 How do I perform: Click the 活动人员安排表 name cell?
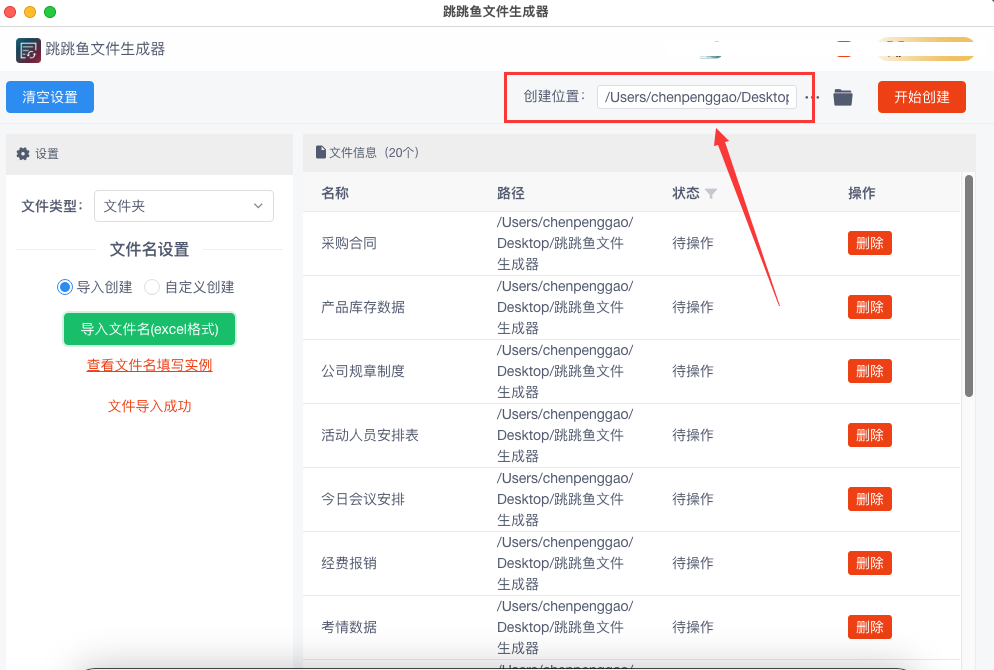coord(370,435)
